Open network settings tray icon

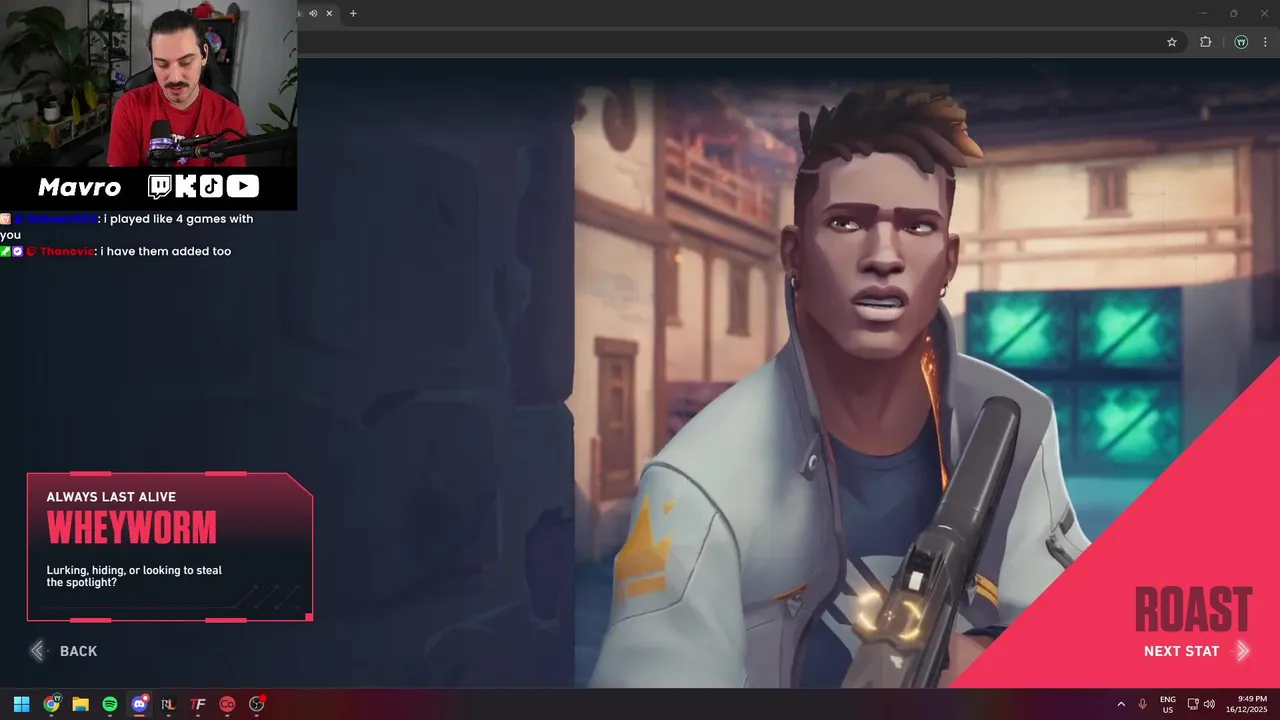(1193, 704)
